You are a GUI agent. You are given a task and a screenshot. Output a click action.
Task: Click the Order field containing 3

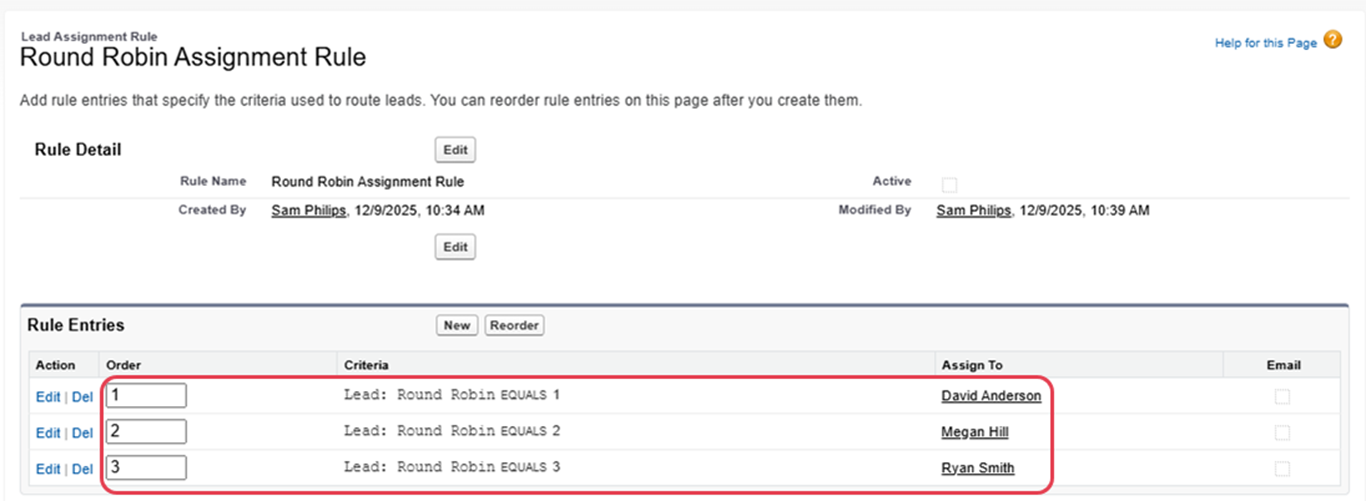click(146, 468)
